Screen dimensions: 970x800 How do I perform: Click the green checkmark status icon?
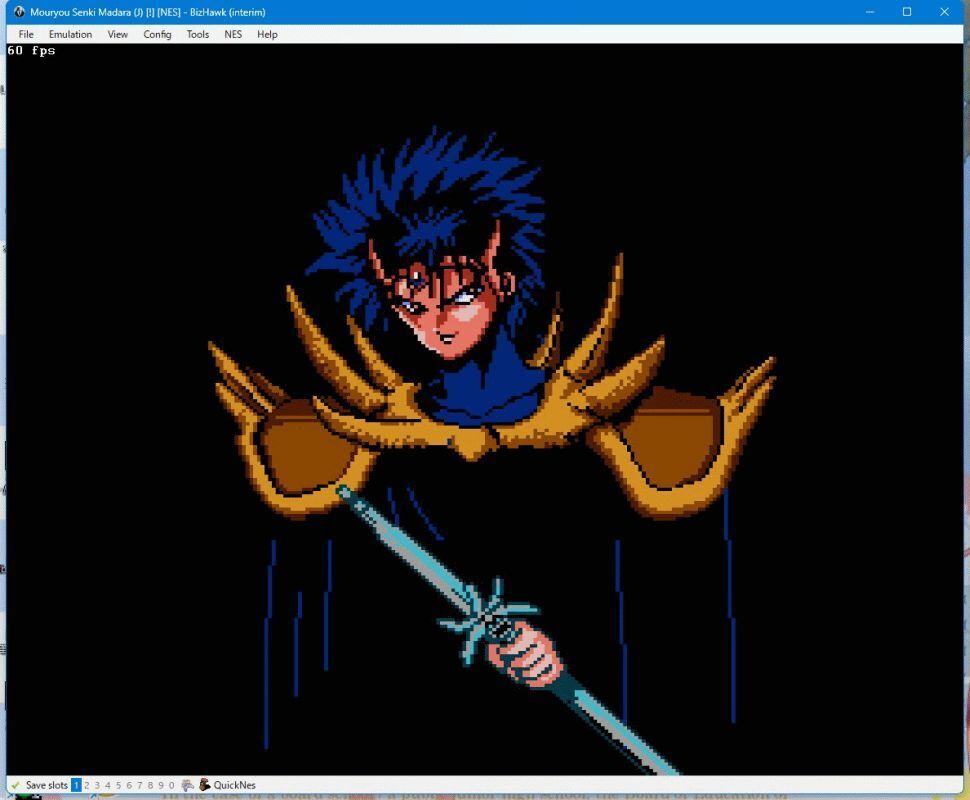(x=15, y=785)
